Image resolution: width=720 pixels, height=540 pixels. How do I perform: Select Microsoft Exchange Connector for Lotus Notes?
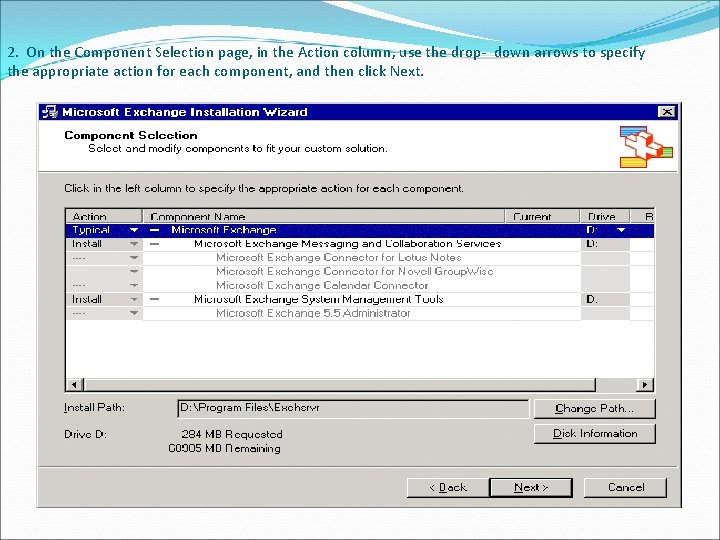(x=339, y=258)
